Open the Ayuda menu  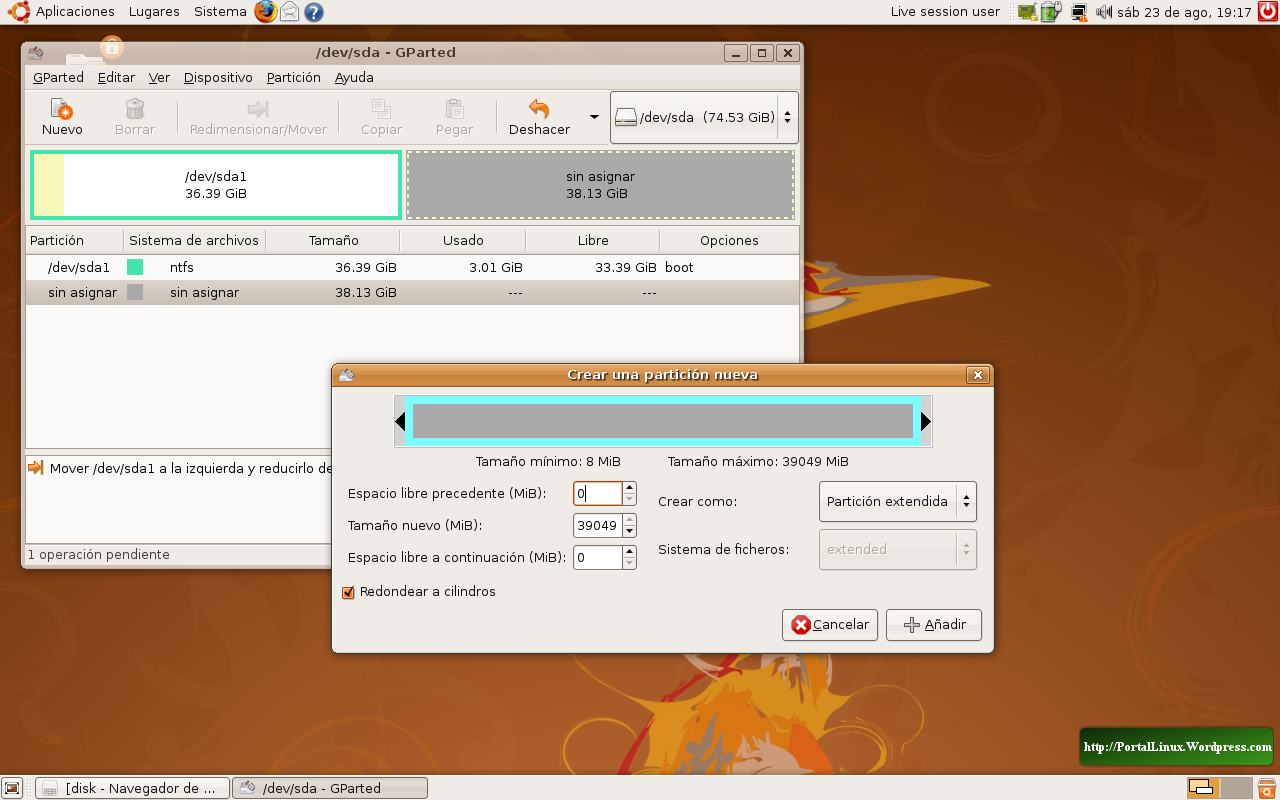[x=354, y=77]
